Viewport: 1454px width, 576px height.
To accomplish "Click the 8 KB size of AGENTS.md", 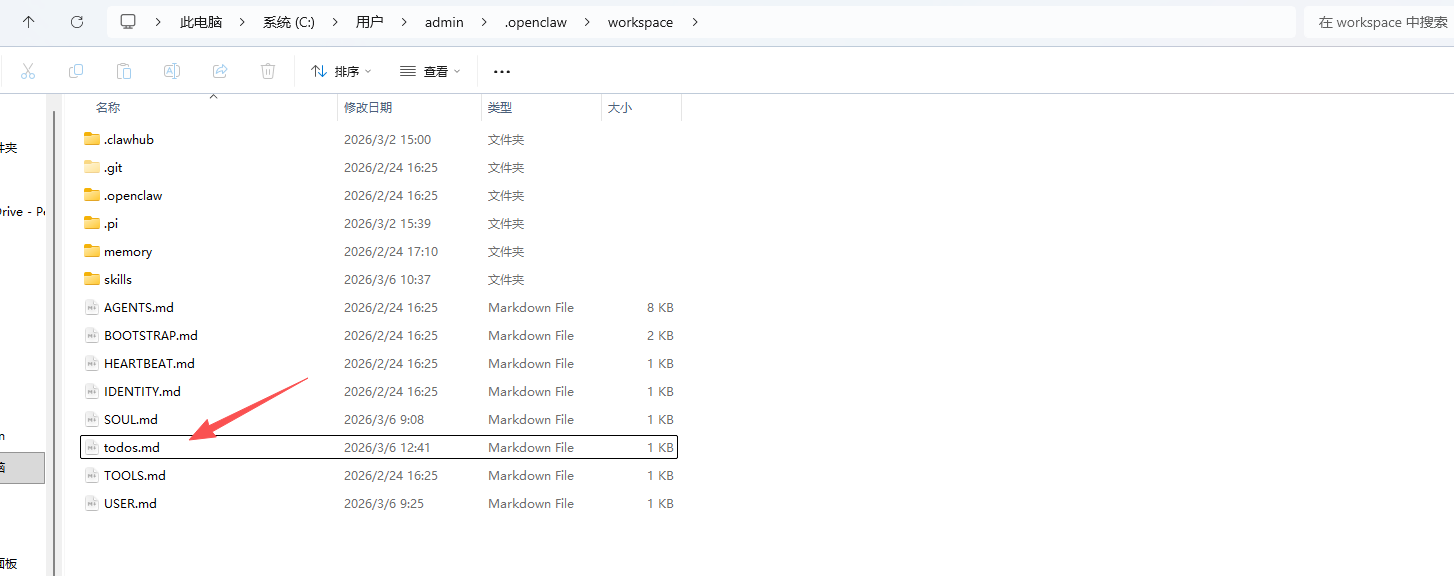I will [x=660, y=307].
